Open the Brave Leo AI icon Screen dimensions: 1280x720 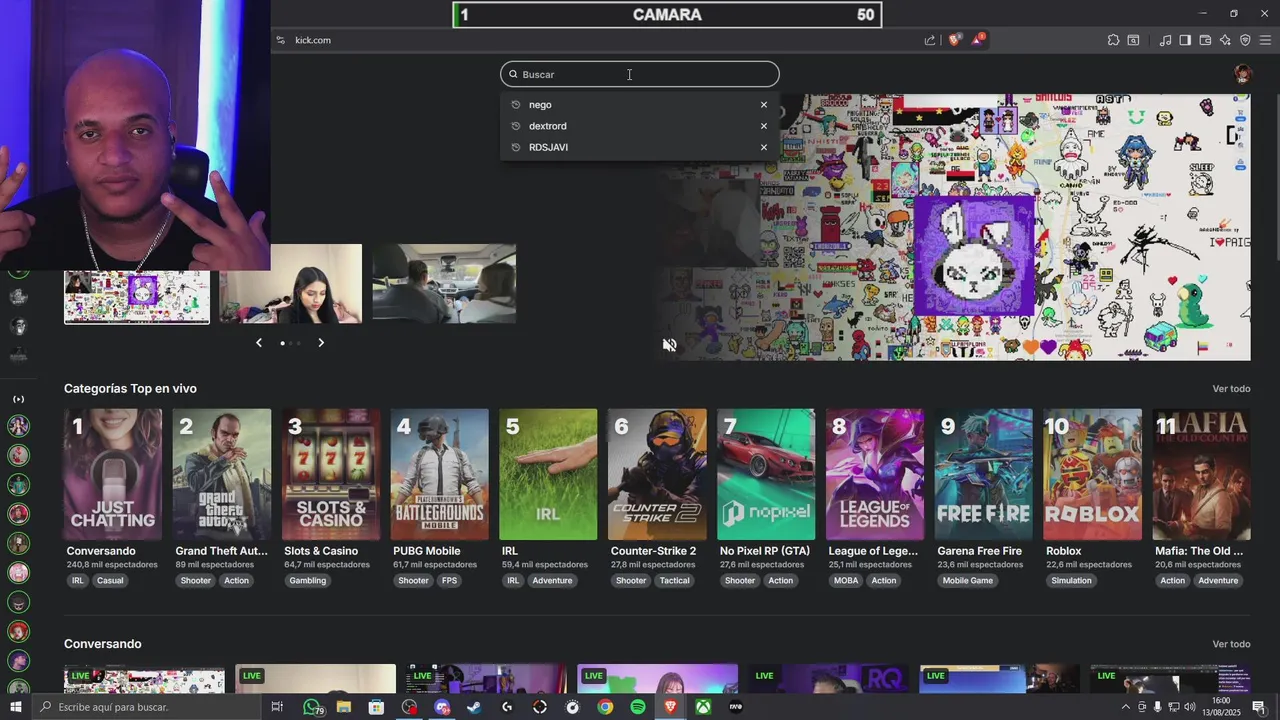[1225, 40]
